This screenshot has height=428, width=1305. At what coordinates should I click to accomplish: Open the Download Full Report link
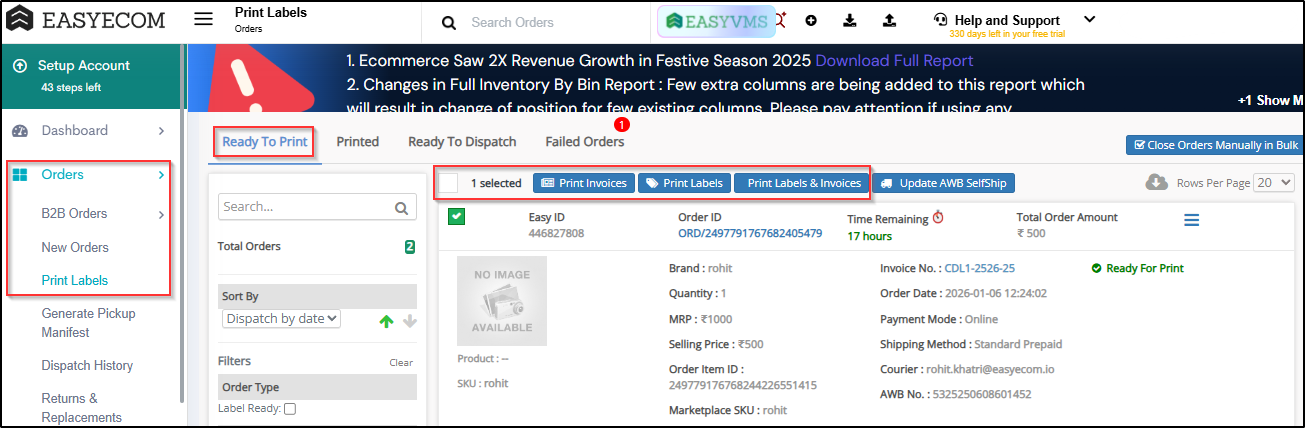(x=894, y=61)
